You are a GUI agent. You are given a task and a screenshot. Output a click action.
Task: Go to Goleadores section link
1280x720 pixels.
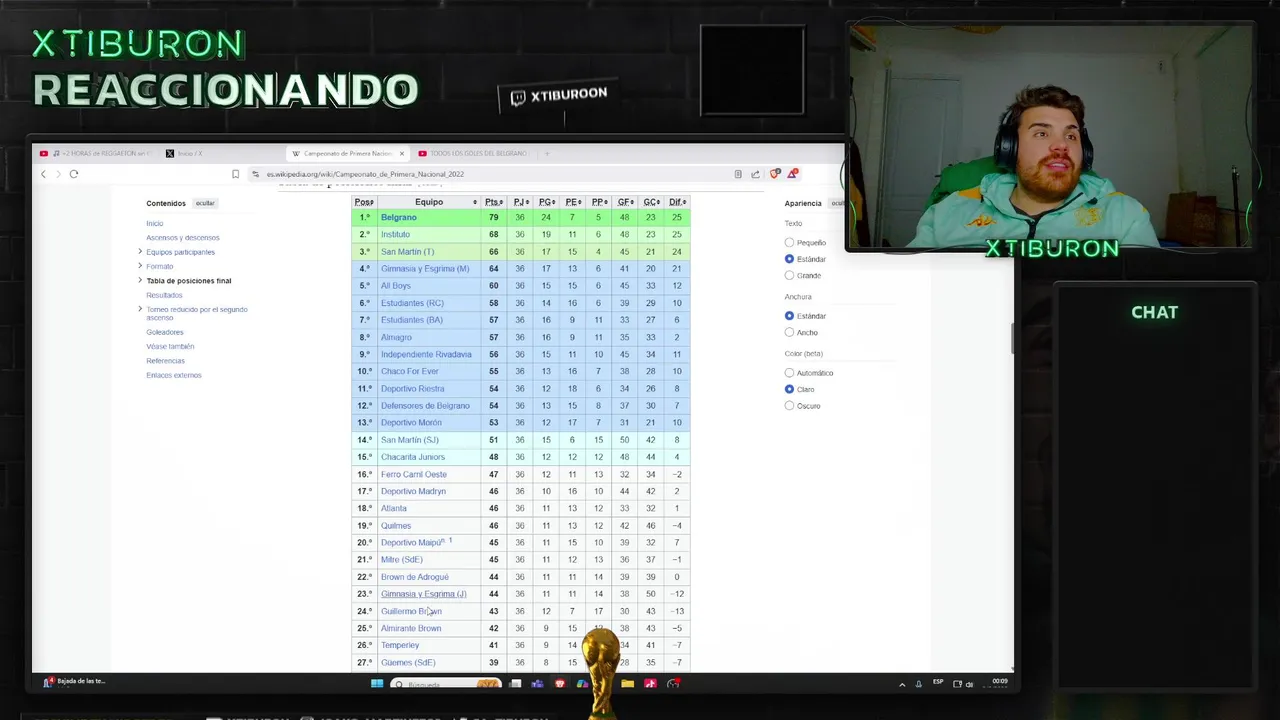tap(165, 332)
